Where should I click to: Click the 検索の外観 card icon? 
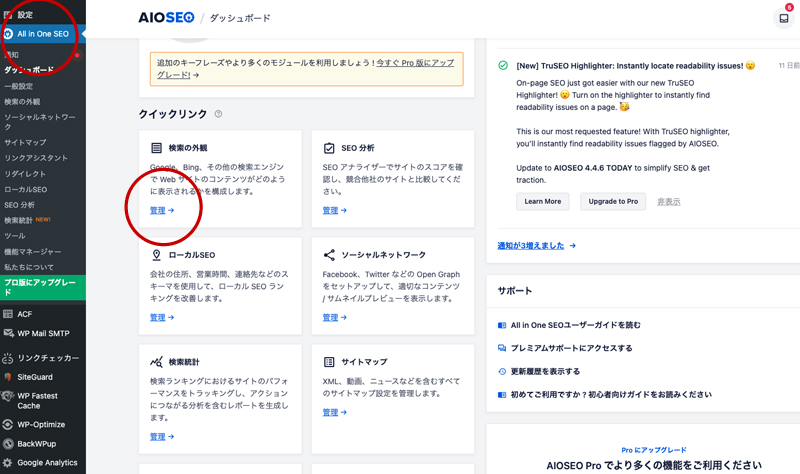(156, 148)
